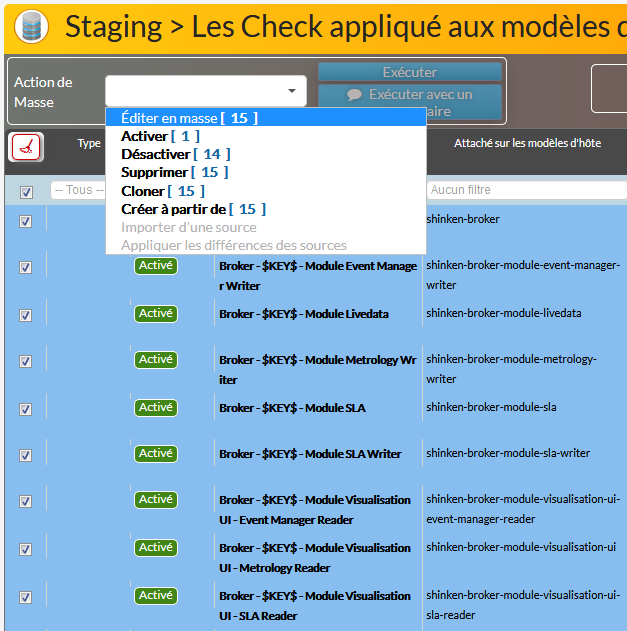
Task: Uncheck the Event Manager Reader row checkbox
Action: coord(25,501)
